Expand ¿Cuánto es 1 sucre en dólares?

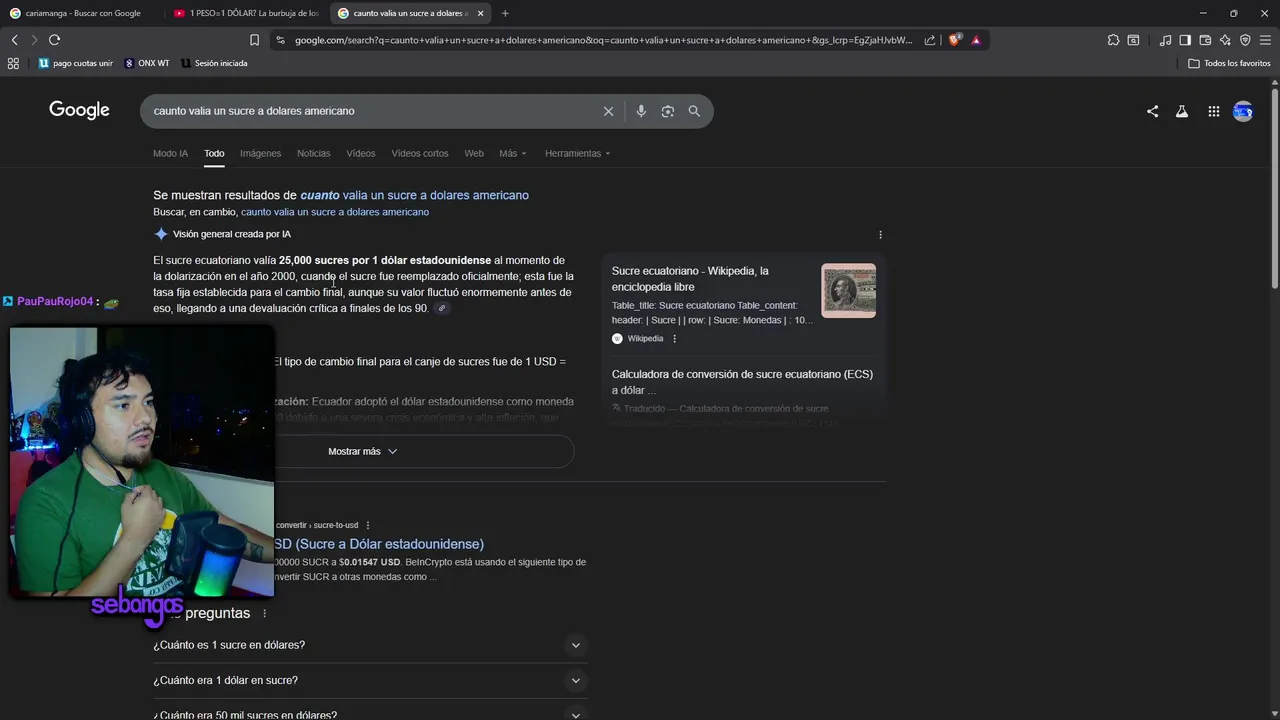click(370, 645)
